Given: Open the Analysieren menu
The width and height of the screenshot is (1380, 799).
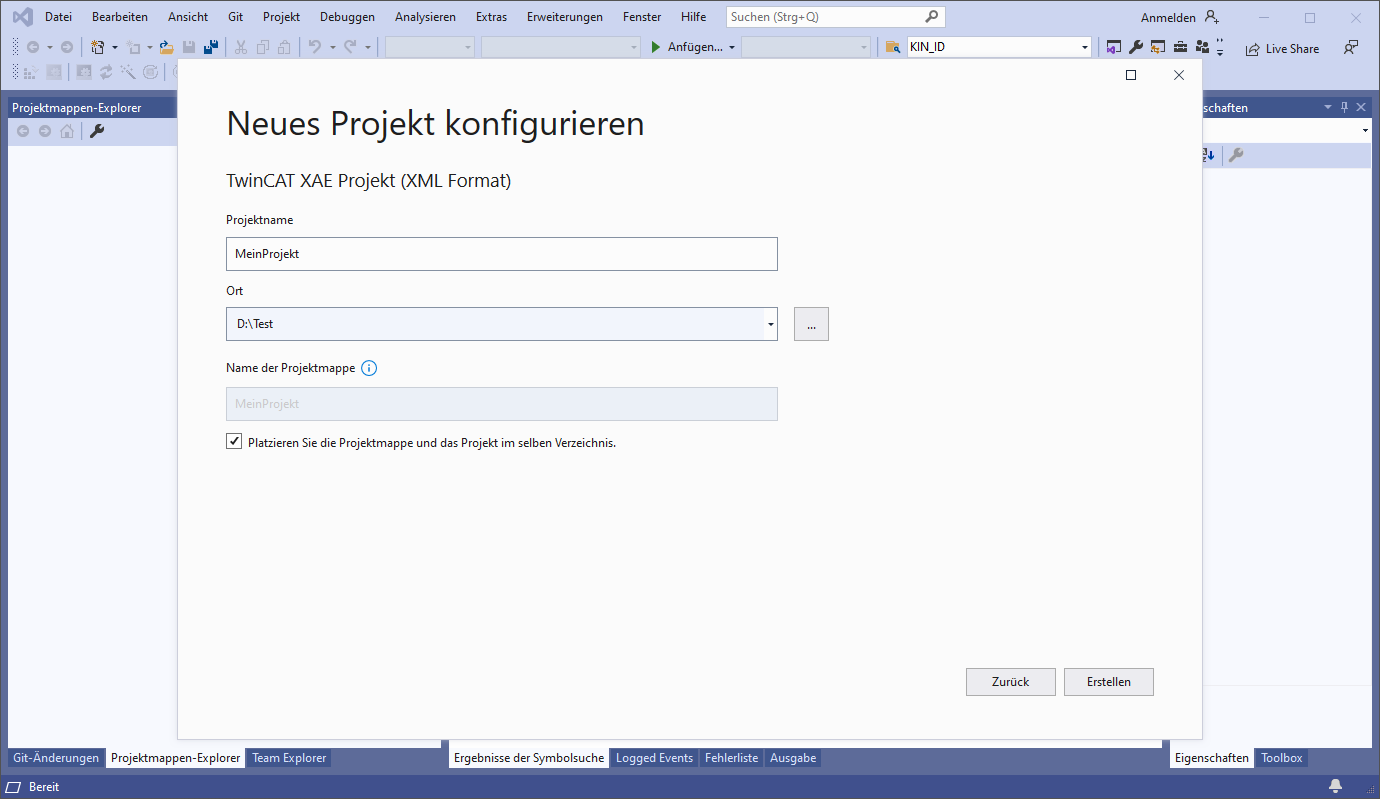Looking at the screenshot, I should [426, 17].
